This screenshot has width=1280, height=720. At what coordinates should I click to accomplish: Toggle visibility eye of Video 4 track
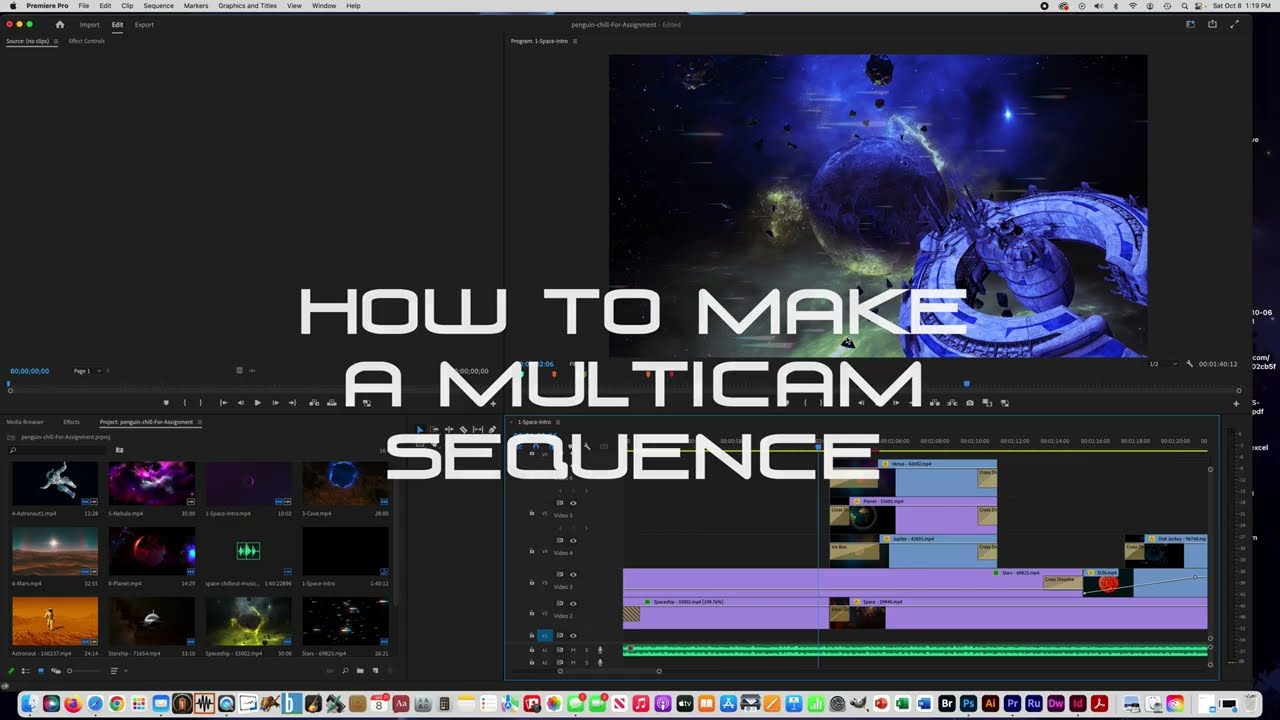tap(573, 541)
